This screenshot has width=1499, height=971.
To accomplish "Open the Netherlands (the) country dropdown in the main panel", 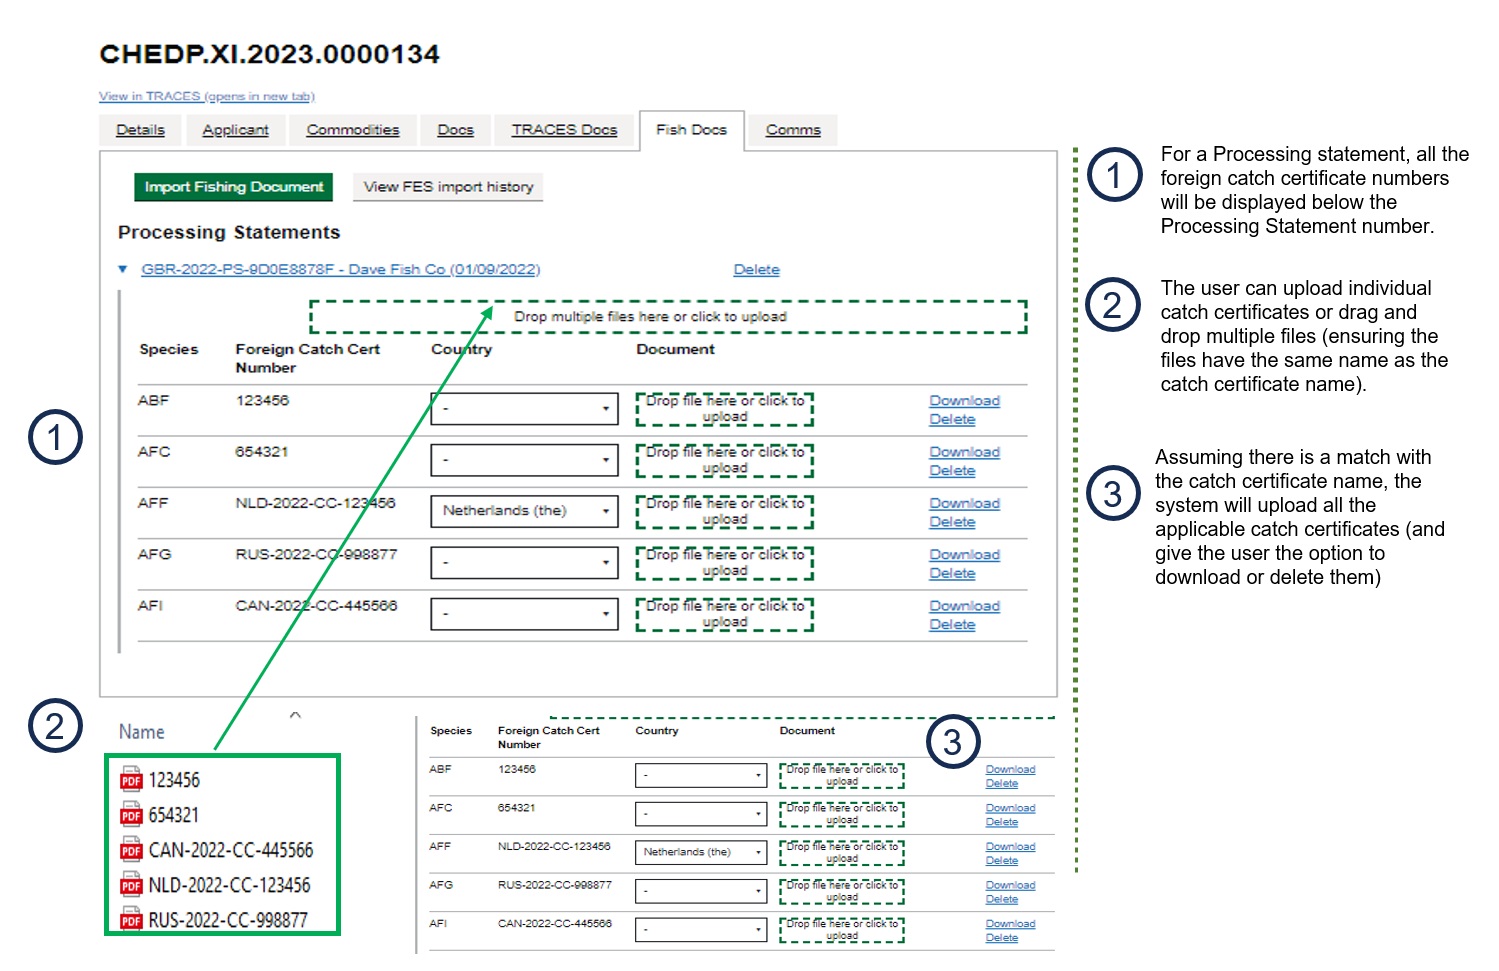I will 525,511.
